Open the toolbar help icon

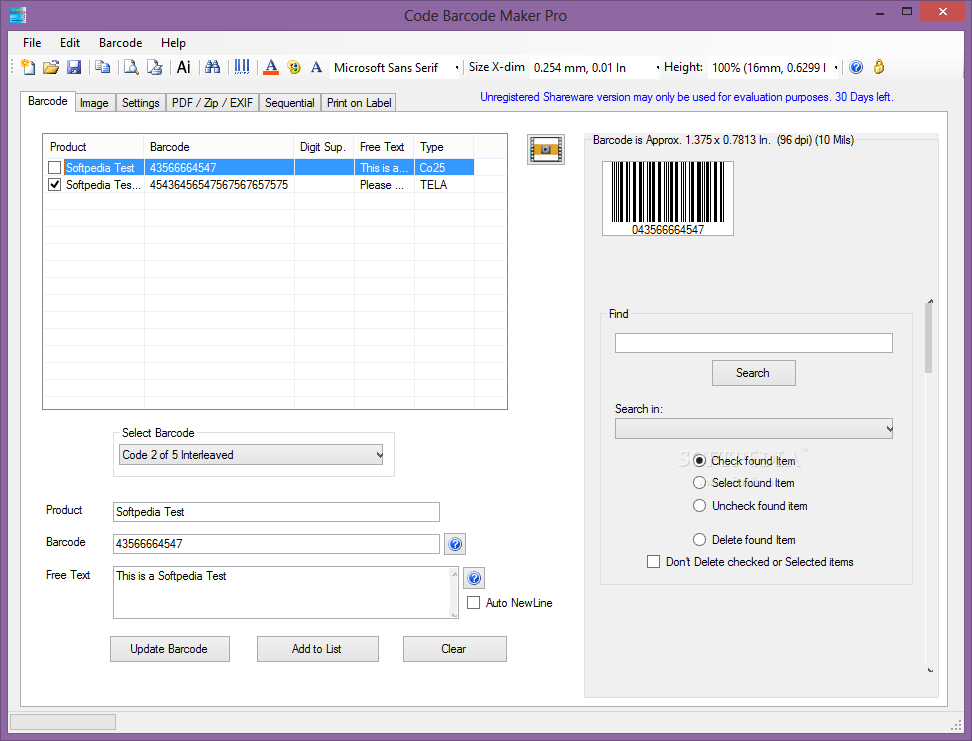pos(856,67)
